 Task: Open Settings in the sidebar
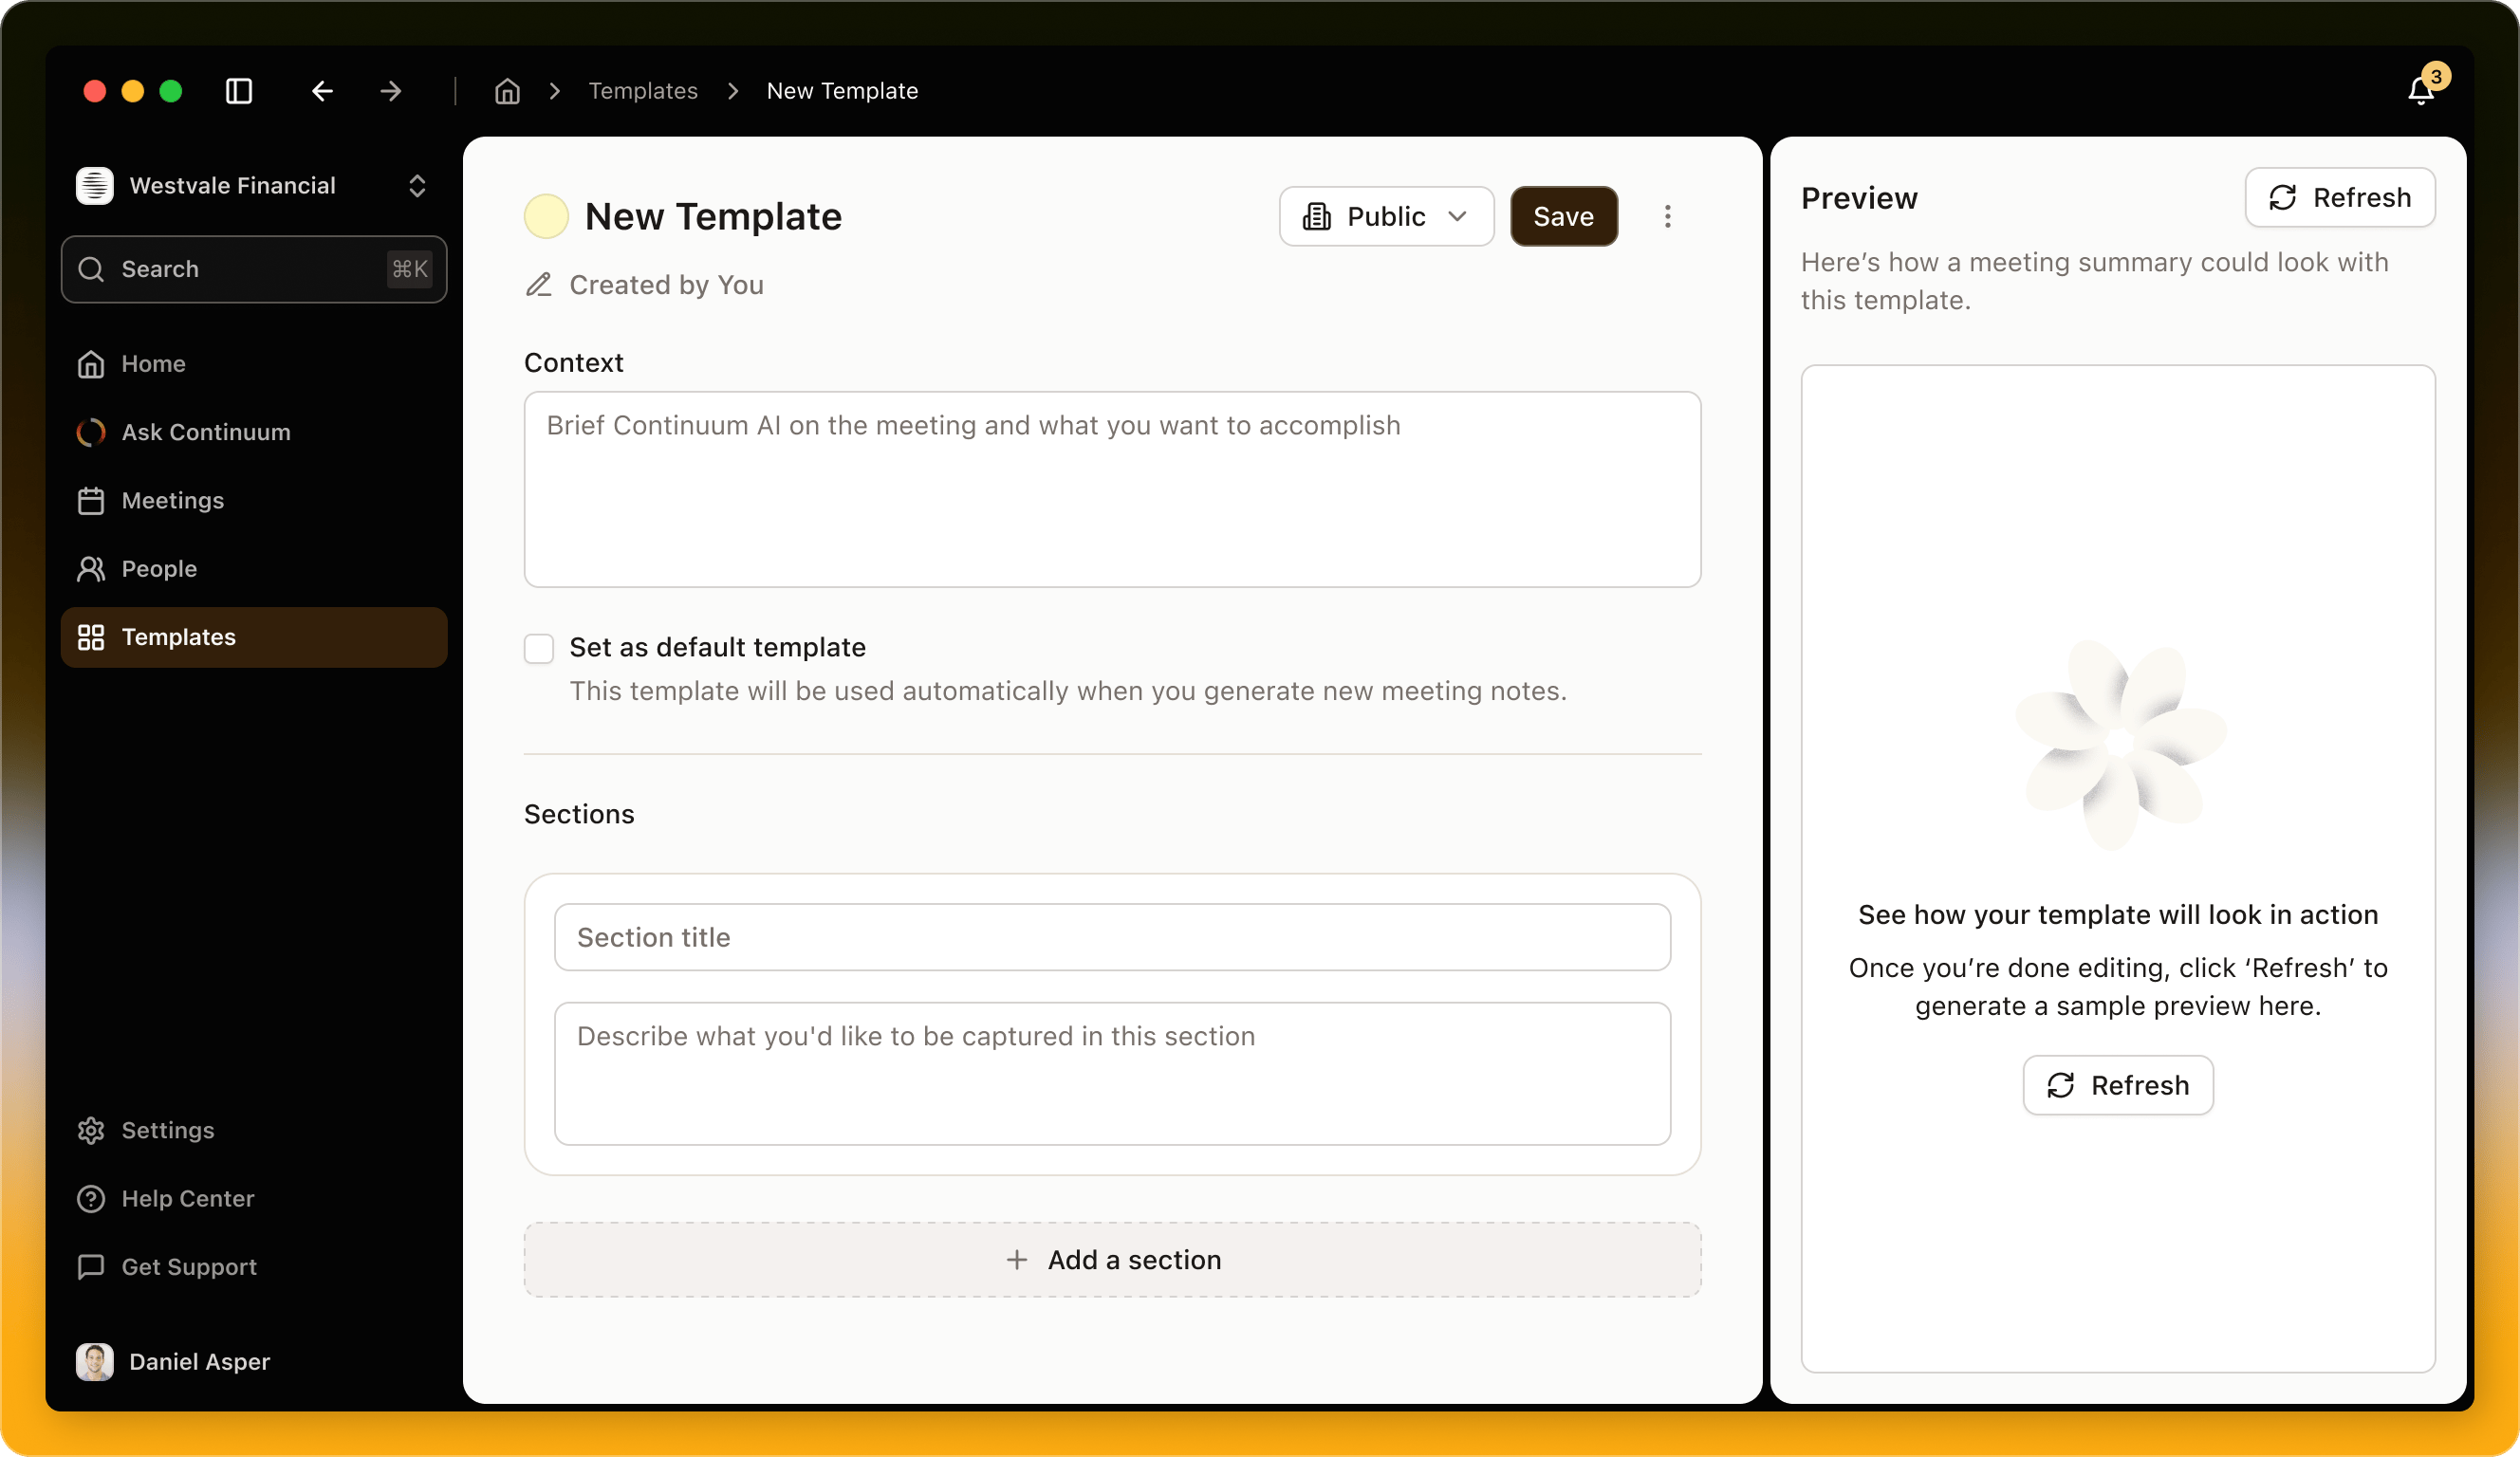254,1130
